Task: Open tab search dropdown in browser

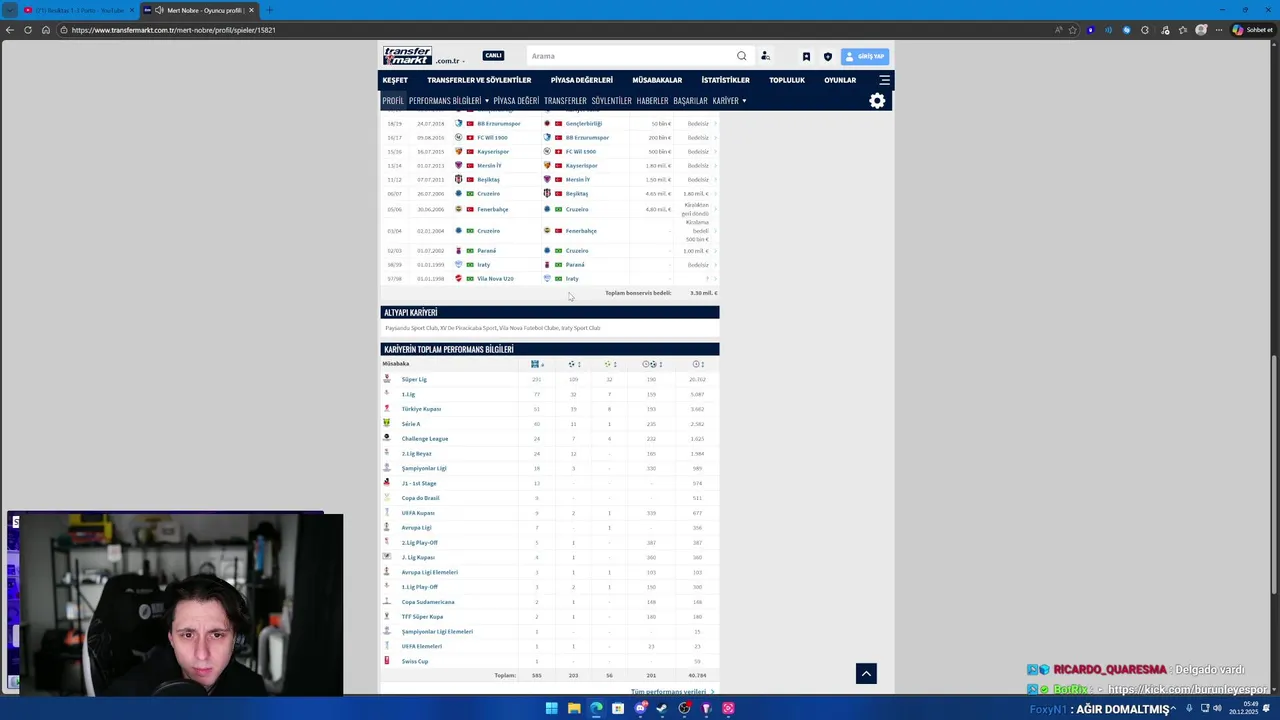Action: point(10,10)
